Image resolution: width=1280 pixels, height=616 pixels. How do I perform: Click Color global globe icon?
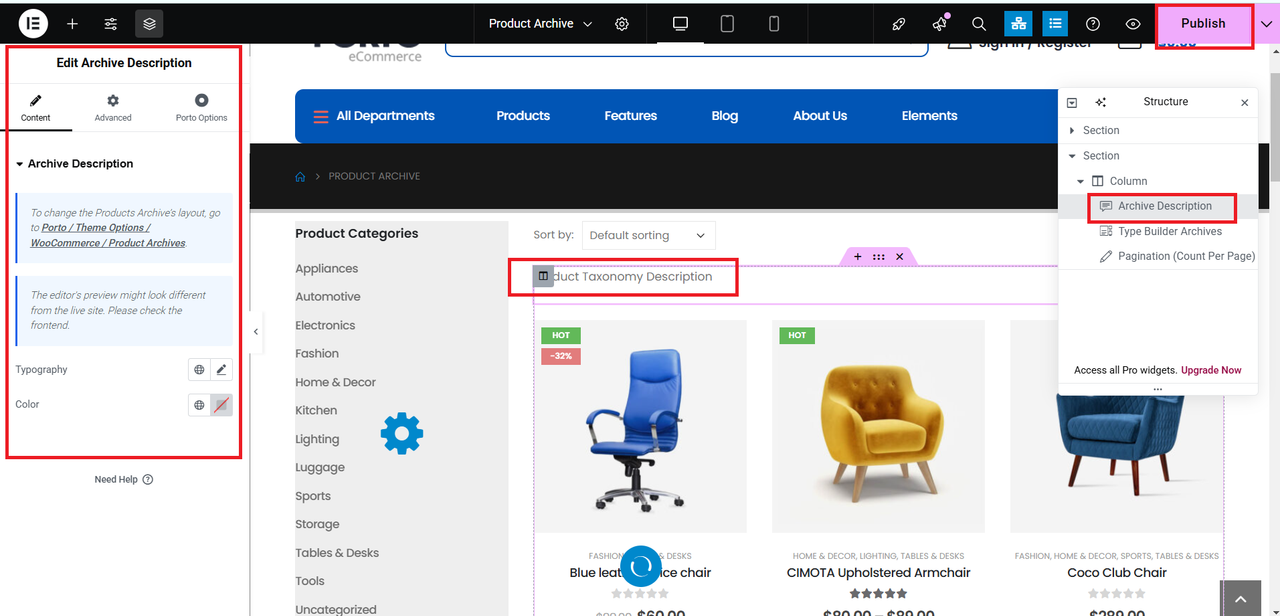[199, 405]
